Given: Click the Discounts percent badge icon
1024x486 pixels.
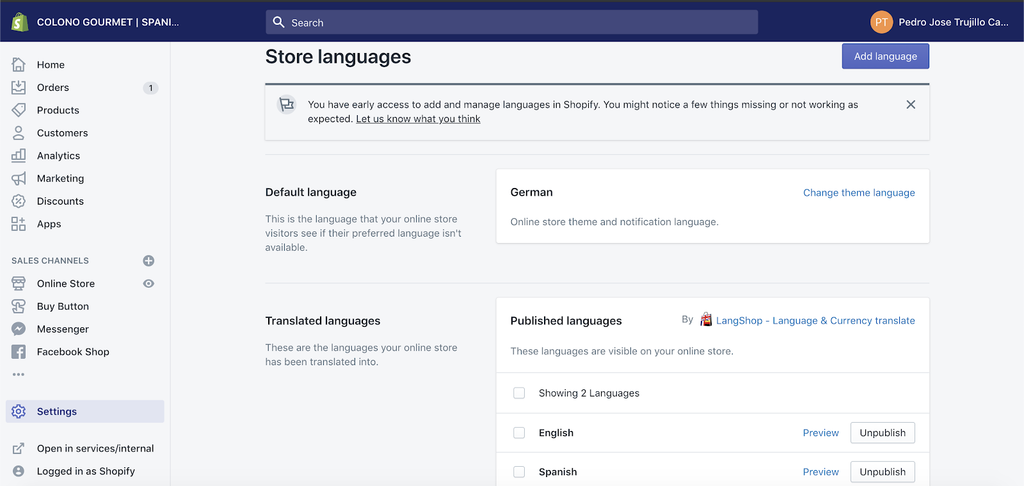Looking at the screenshot, I should click(18, 201).
